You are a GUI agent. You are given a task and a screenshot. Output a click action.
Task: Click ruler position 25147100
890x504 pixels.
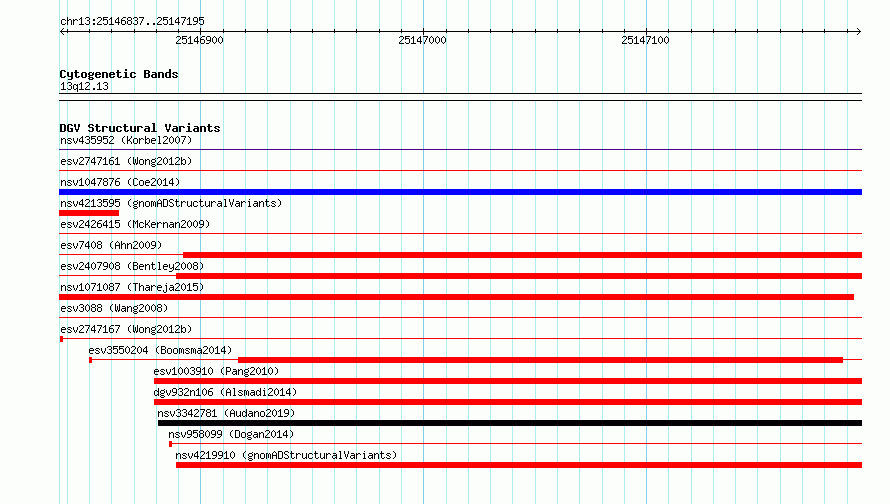click(645, 40)
